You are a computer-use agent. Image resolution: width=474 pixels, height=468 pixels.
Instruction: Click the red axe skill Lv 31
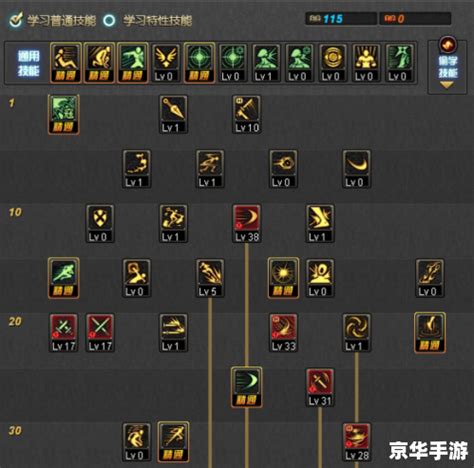point(320,387)
